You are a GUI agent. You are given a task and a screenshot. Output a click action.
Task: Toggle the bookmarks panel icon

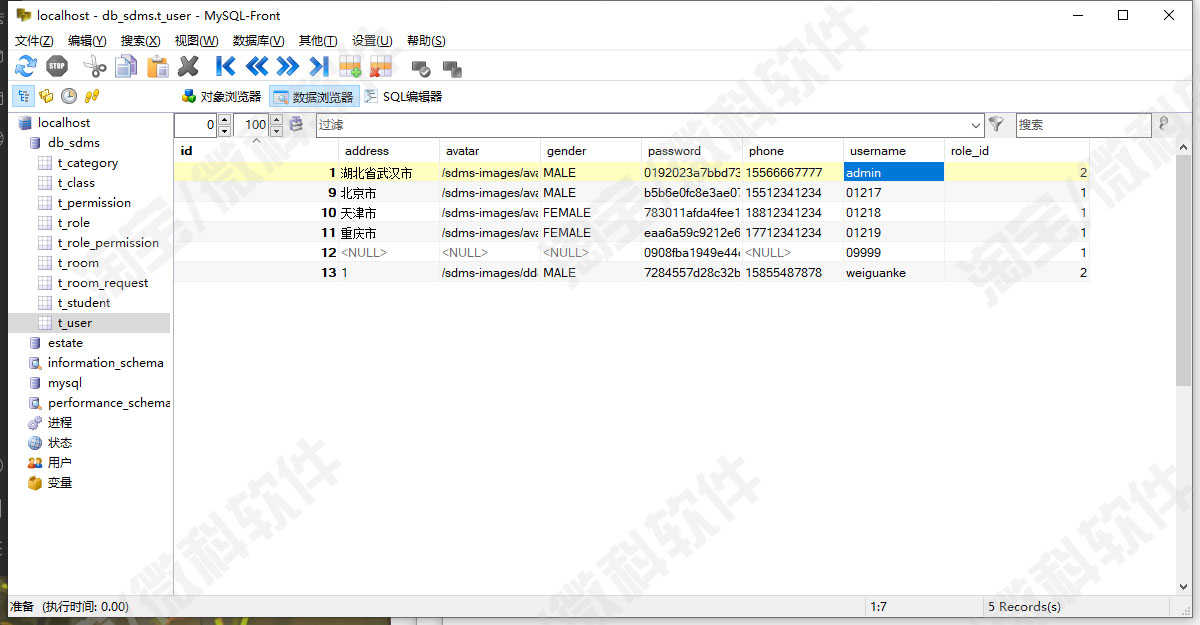click(x=46, y=96)
